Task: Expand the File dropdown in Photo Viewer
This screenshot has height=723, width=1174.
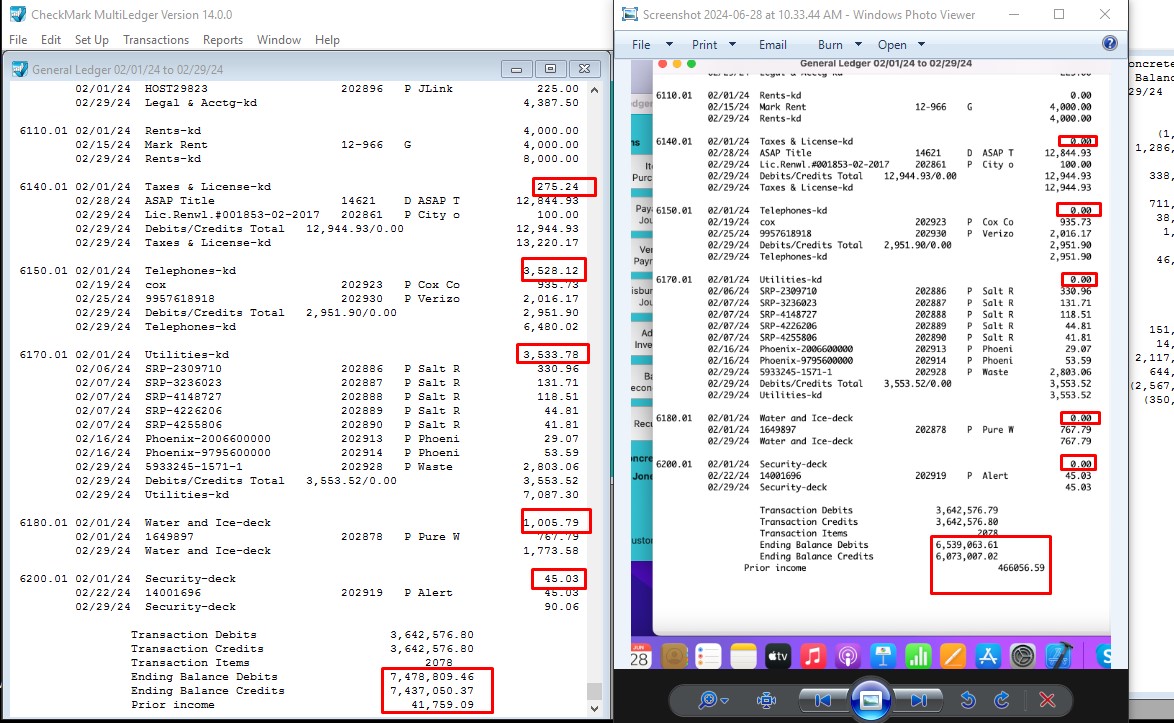Action: coord(649,45)
